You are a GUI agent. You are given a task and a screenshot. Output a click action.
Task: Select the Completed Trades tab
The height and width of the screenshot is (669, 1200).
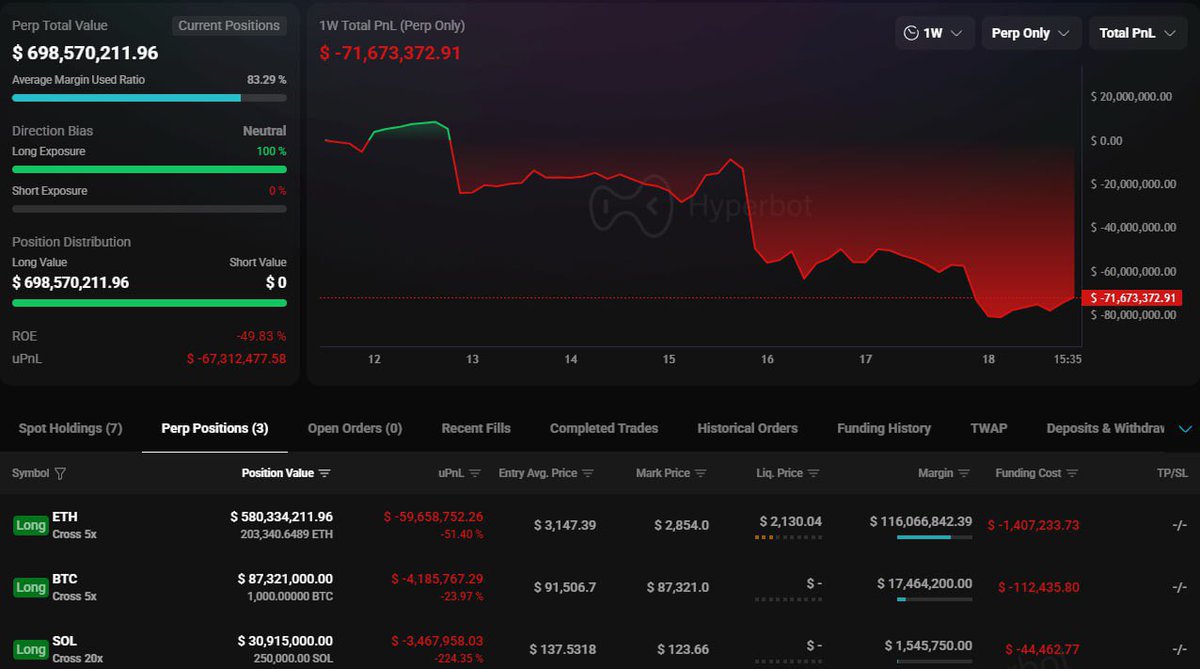click(x=603, y=428)
